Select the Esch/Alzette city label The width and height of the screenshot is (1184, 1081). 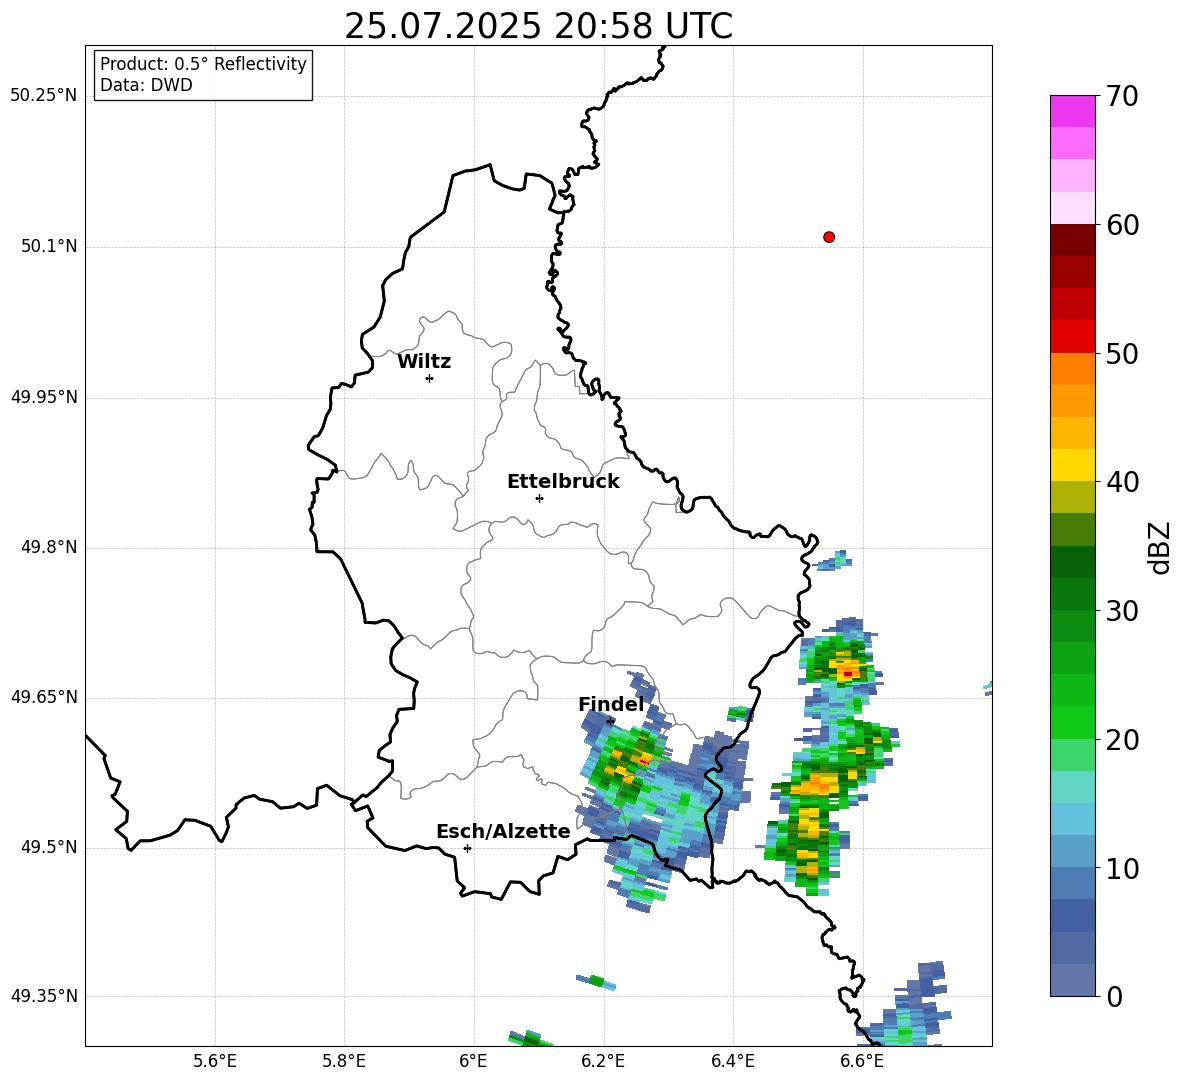pyautogui.click(x=503, y=831)
